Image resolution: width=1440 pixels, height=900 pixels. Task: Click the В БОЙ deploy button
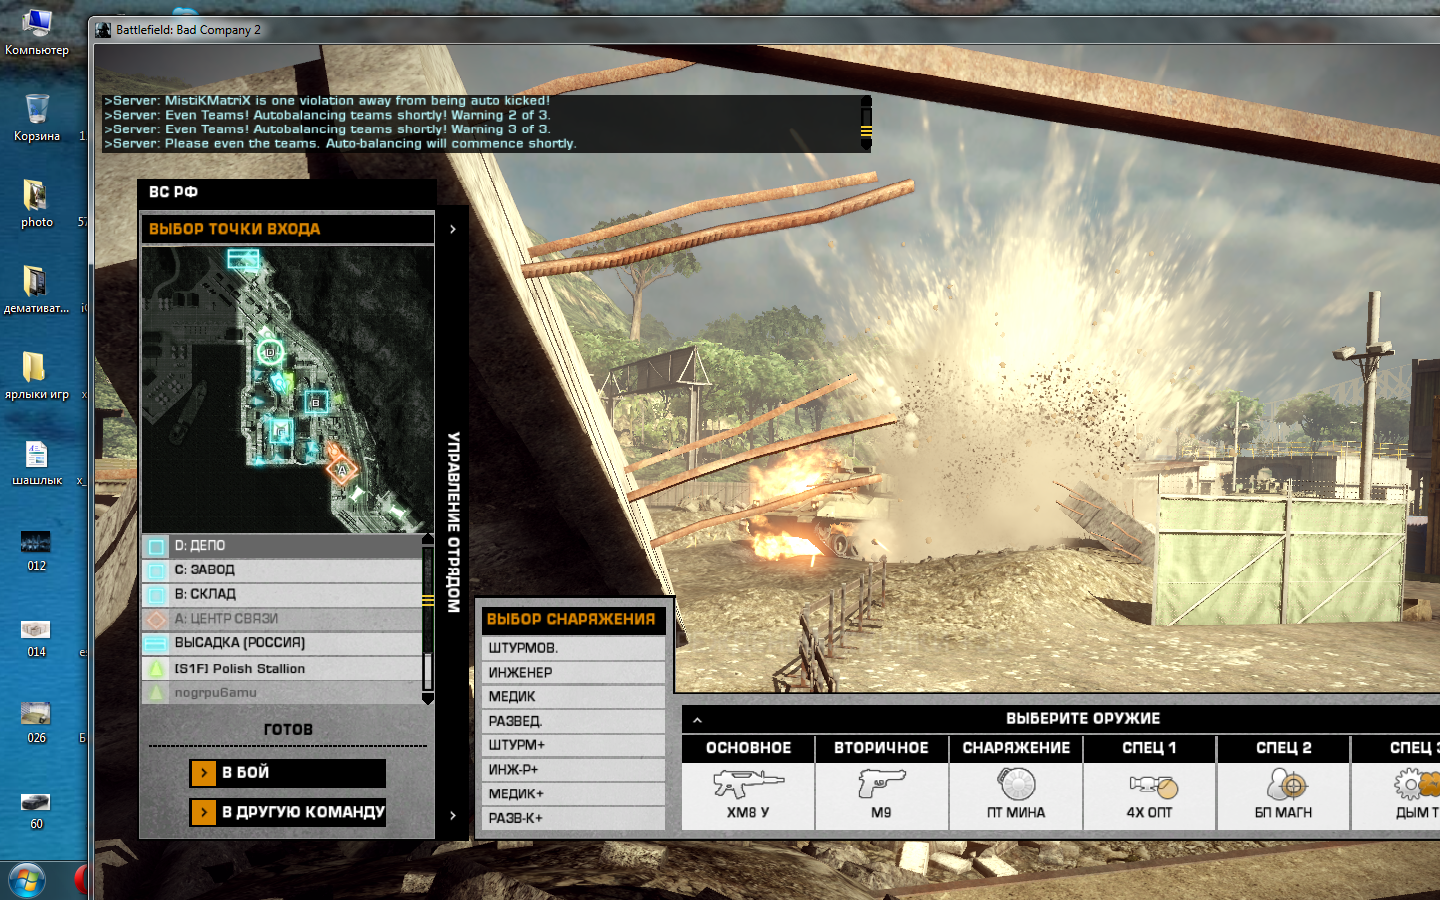pos(288,773)
